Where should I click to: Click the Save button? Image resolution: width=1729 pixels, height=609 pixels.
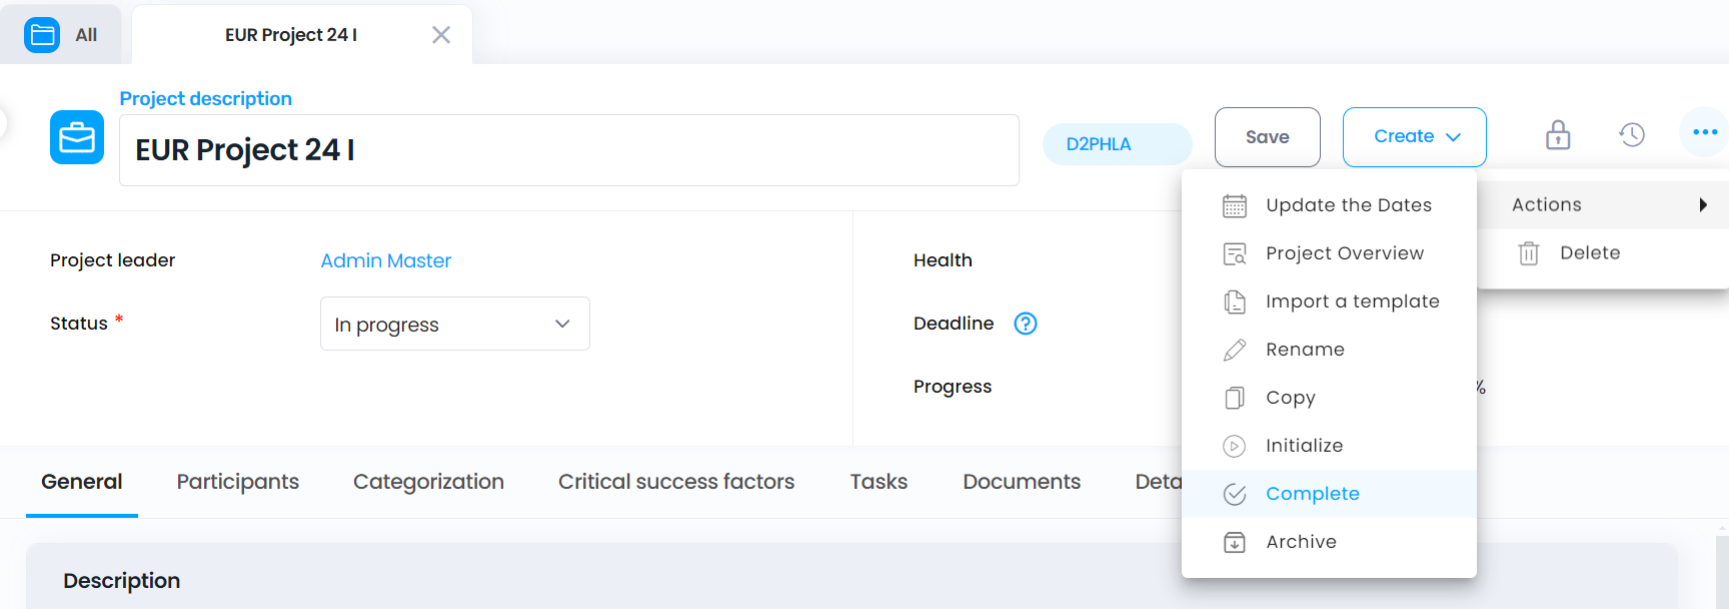point(1267,137)
